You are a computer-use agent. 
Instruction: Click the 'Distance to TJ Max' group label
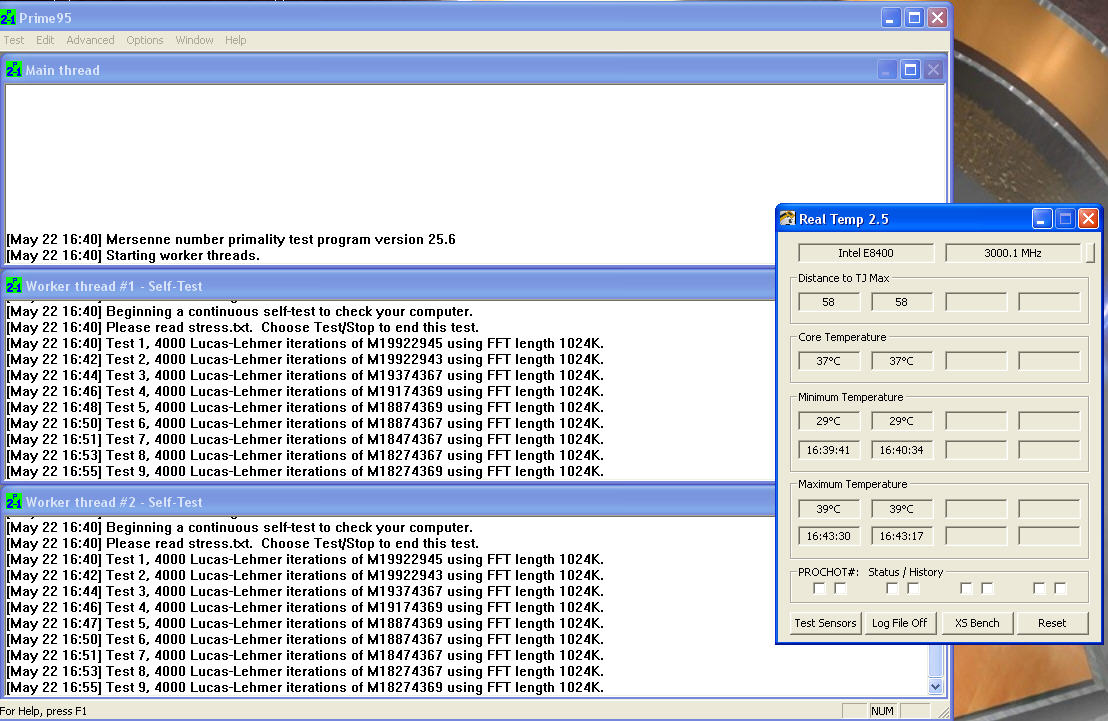point(844,278)
